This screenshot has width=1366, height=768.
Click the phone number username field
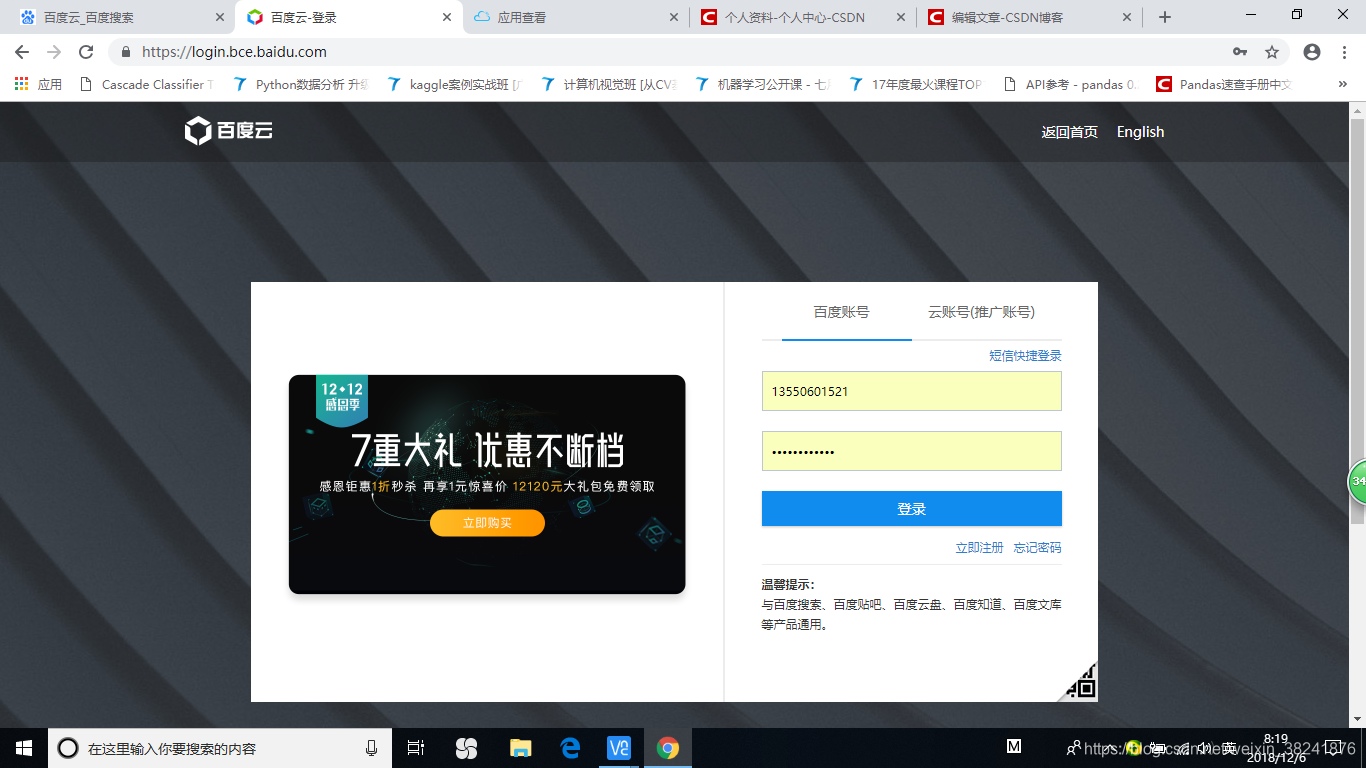(x=912, y=391)
